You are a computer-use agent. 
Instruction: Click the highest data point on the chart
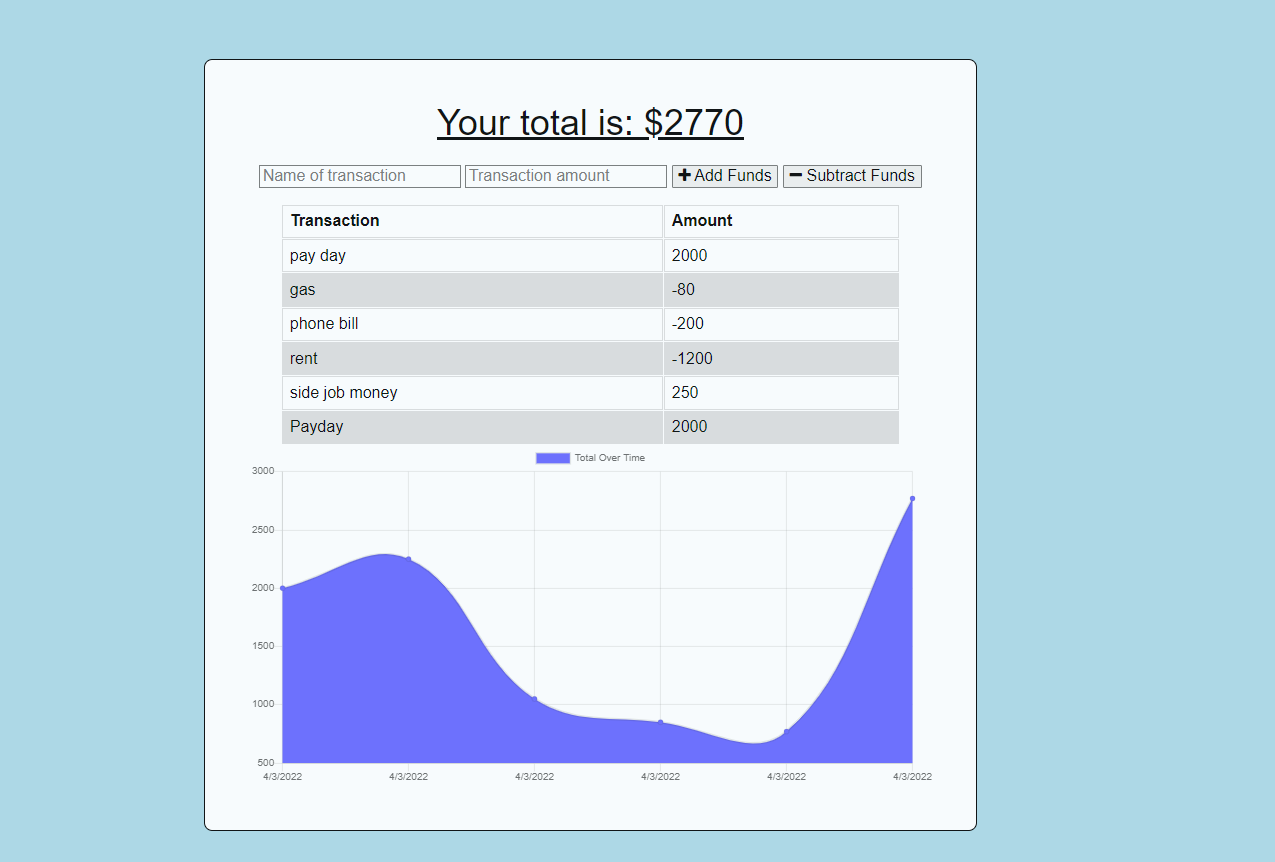click(911, 497)
